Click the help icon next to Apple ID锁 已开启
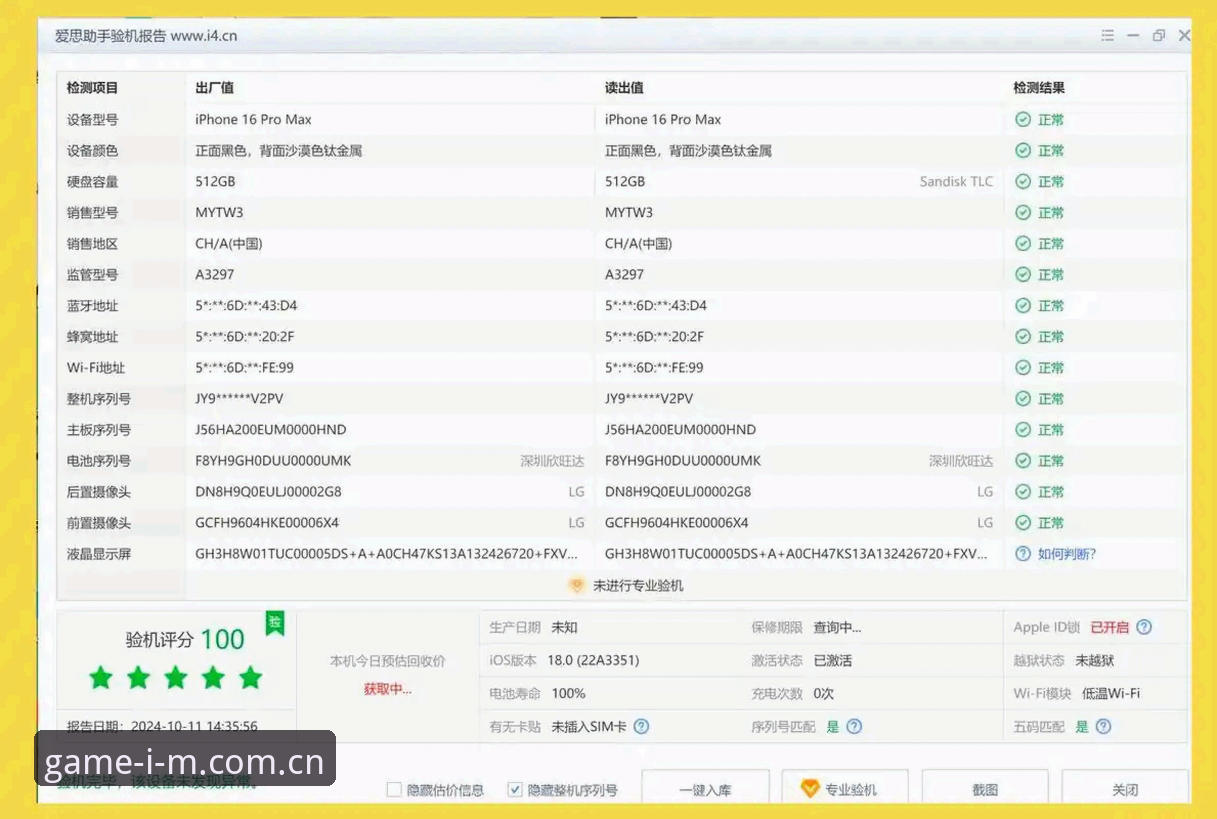The width and height of the screenshot is (1217, 819). click(1144, 627)
